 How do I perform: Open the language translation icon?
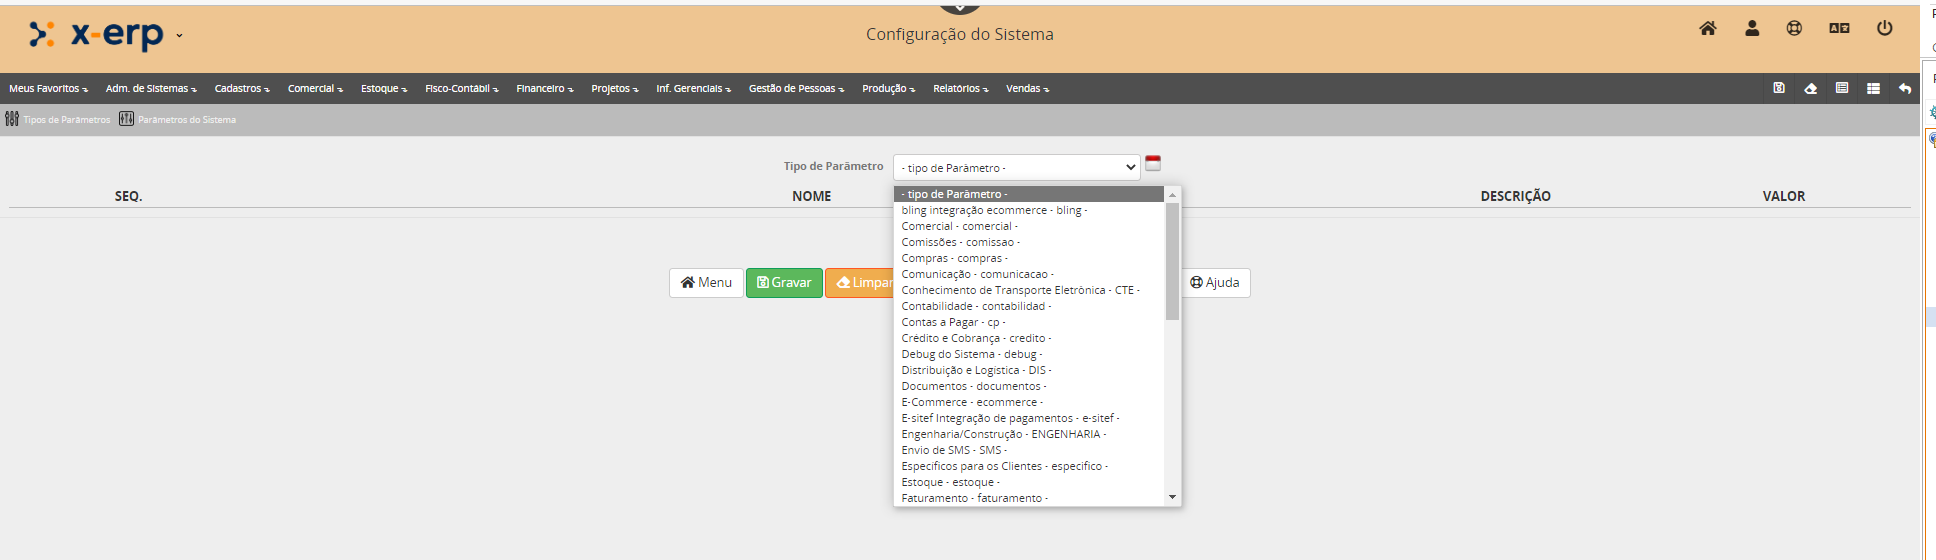1839,29
